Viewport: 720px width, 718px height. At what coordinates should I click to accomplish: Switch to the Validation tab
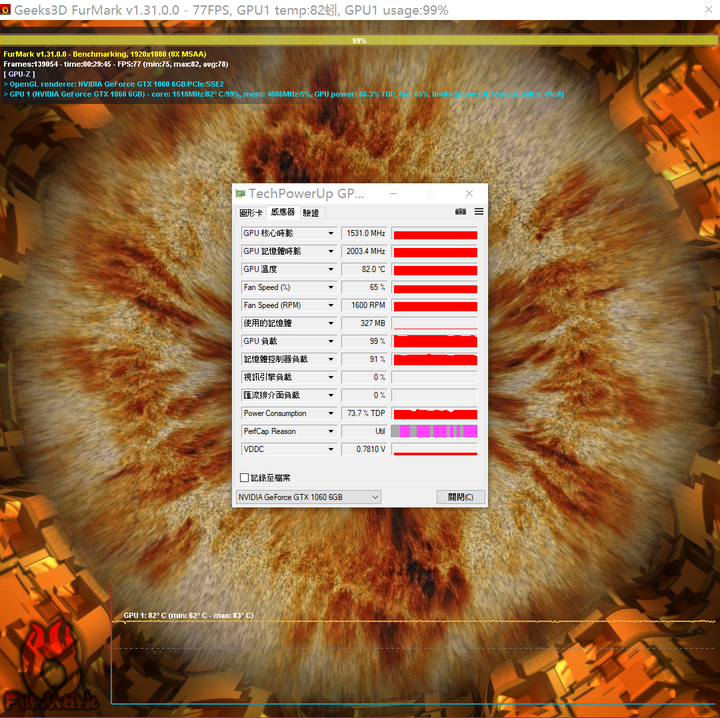tap(311, 213)
